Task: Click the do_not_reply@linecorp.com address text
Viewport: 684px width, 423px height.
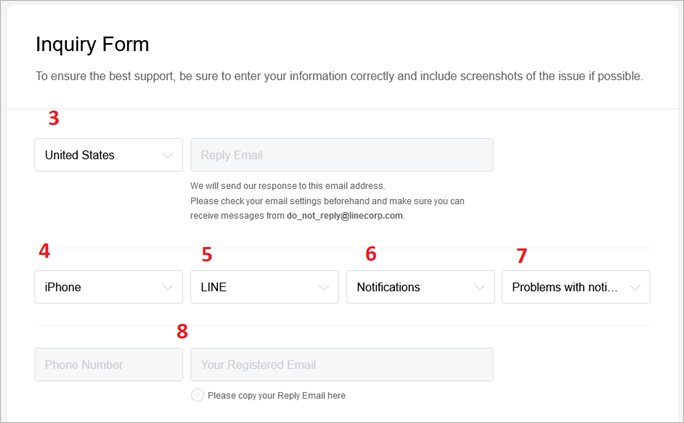Action: [x=344, y=215]
